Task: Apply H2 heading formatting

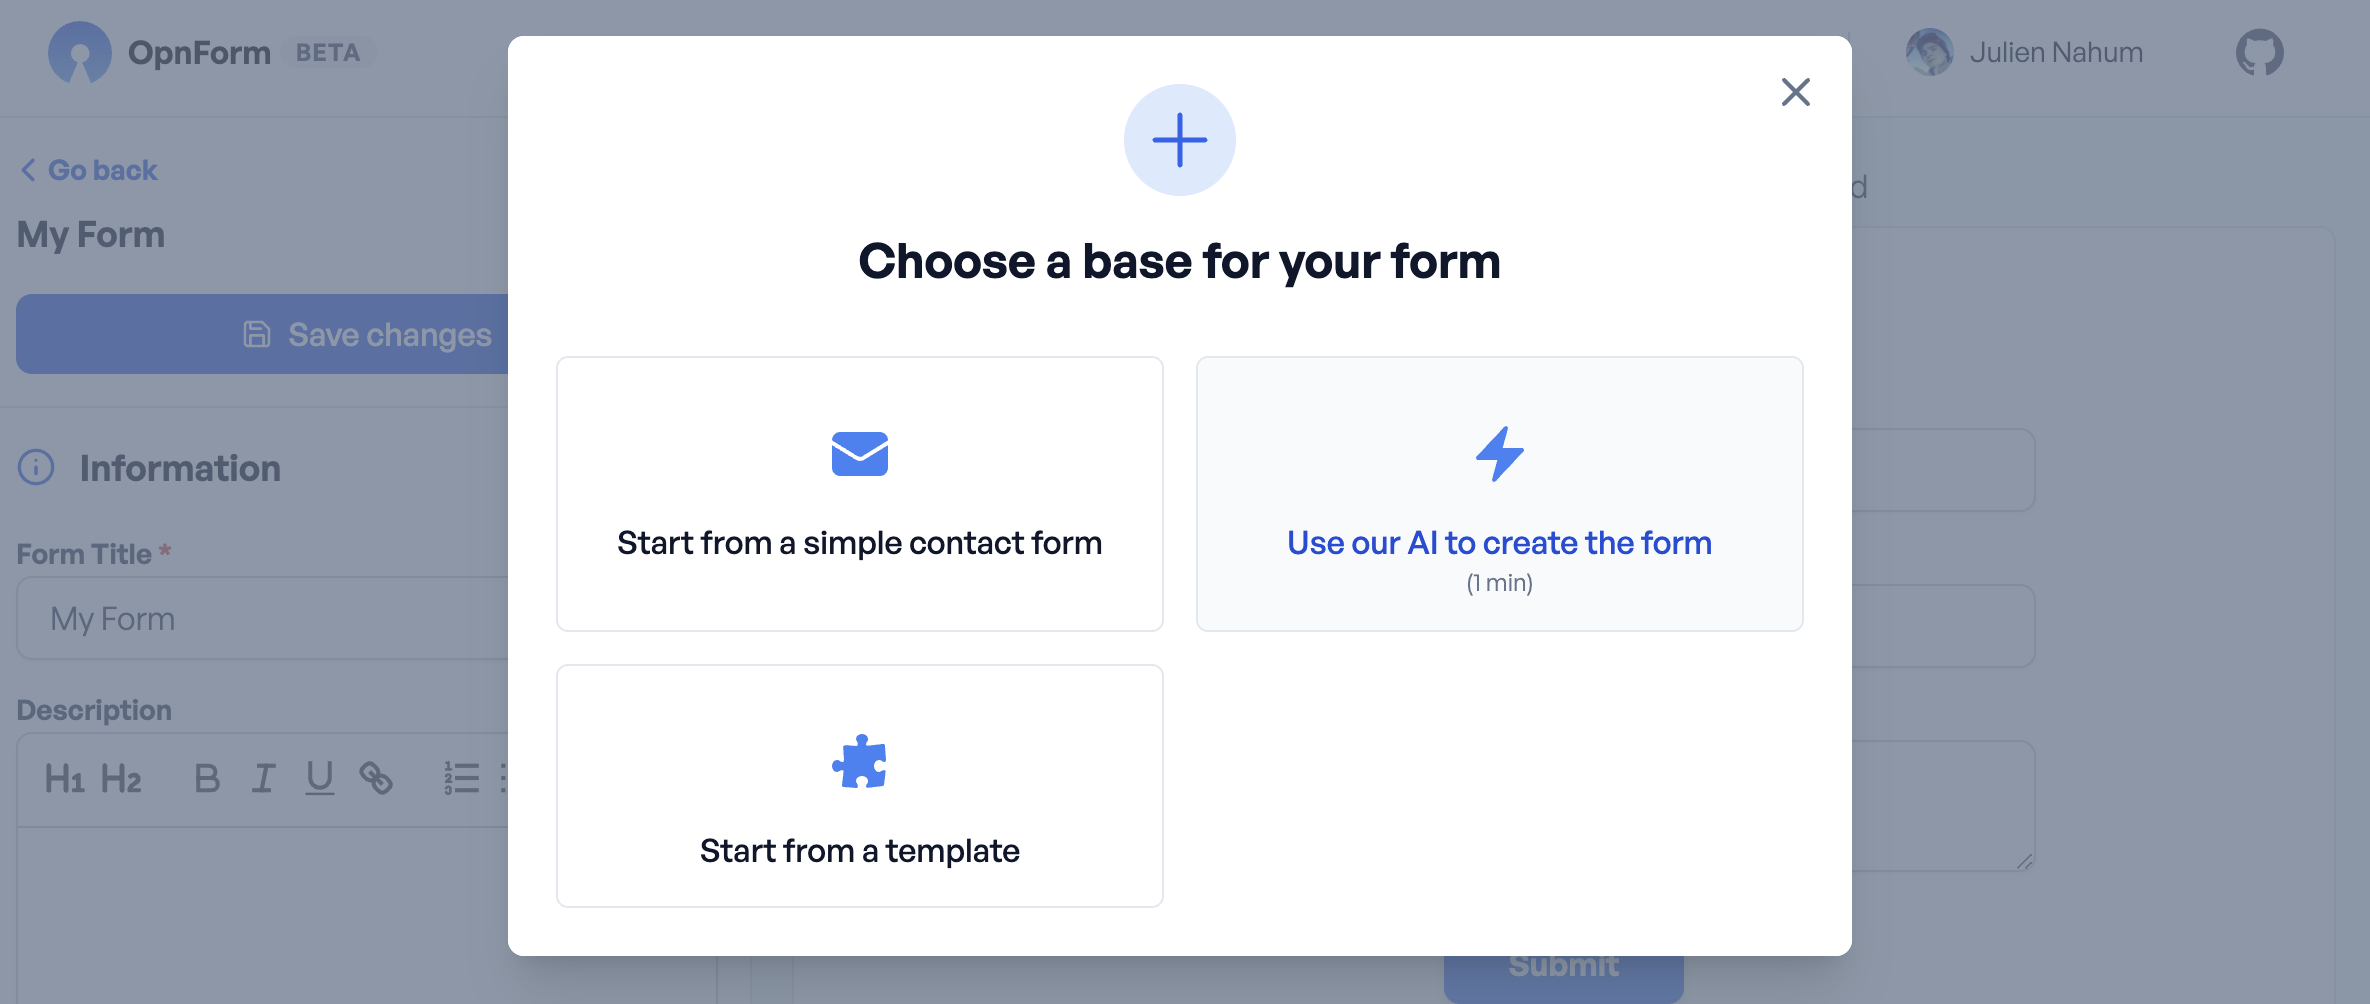Action: coord(121,778)
